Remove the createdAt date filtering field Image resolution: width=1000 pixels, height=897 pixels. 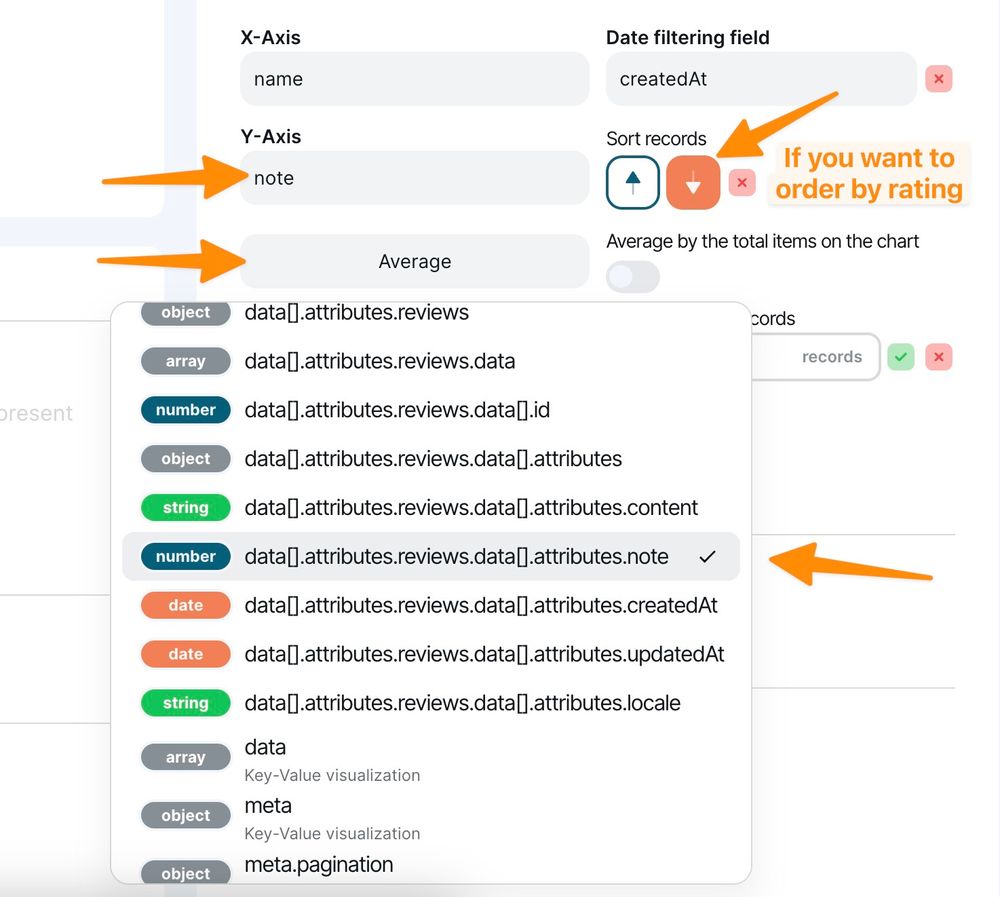938,78
